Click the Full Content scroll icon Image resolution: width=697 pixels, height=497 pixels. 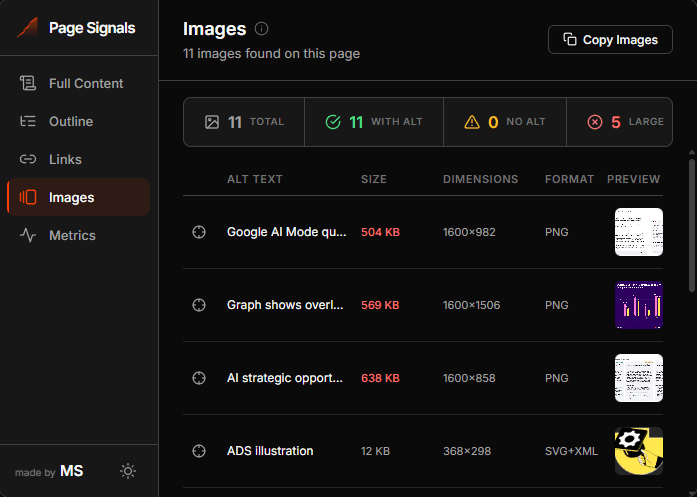(28, 84)
